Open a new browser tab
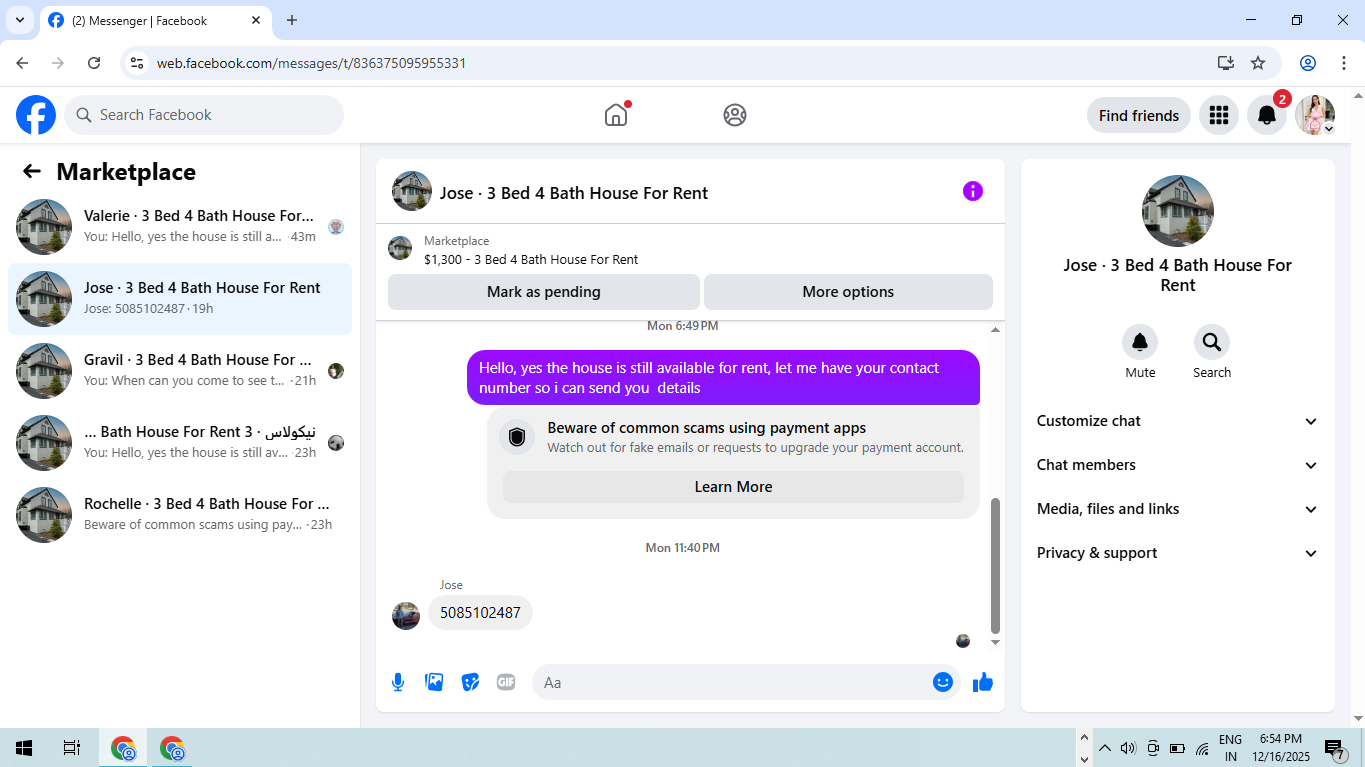The width and height of the screenshot is (1365, 767). pos(292,20)
